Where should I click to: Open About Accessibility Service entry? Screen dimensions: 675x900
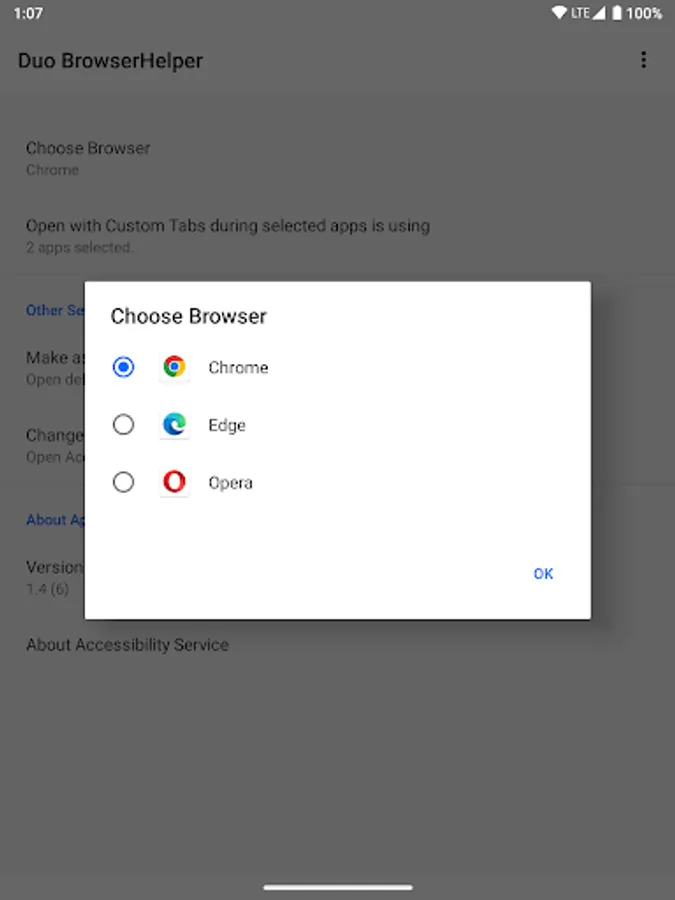127,645
